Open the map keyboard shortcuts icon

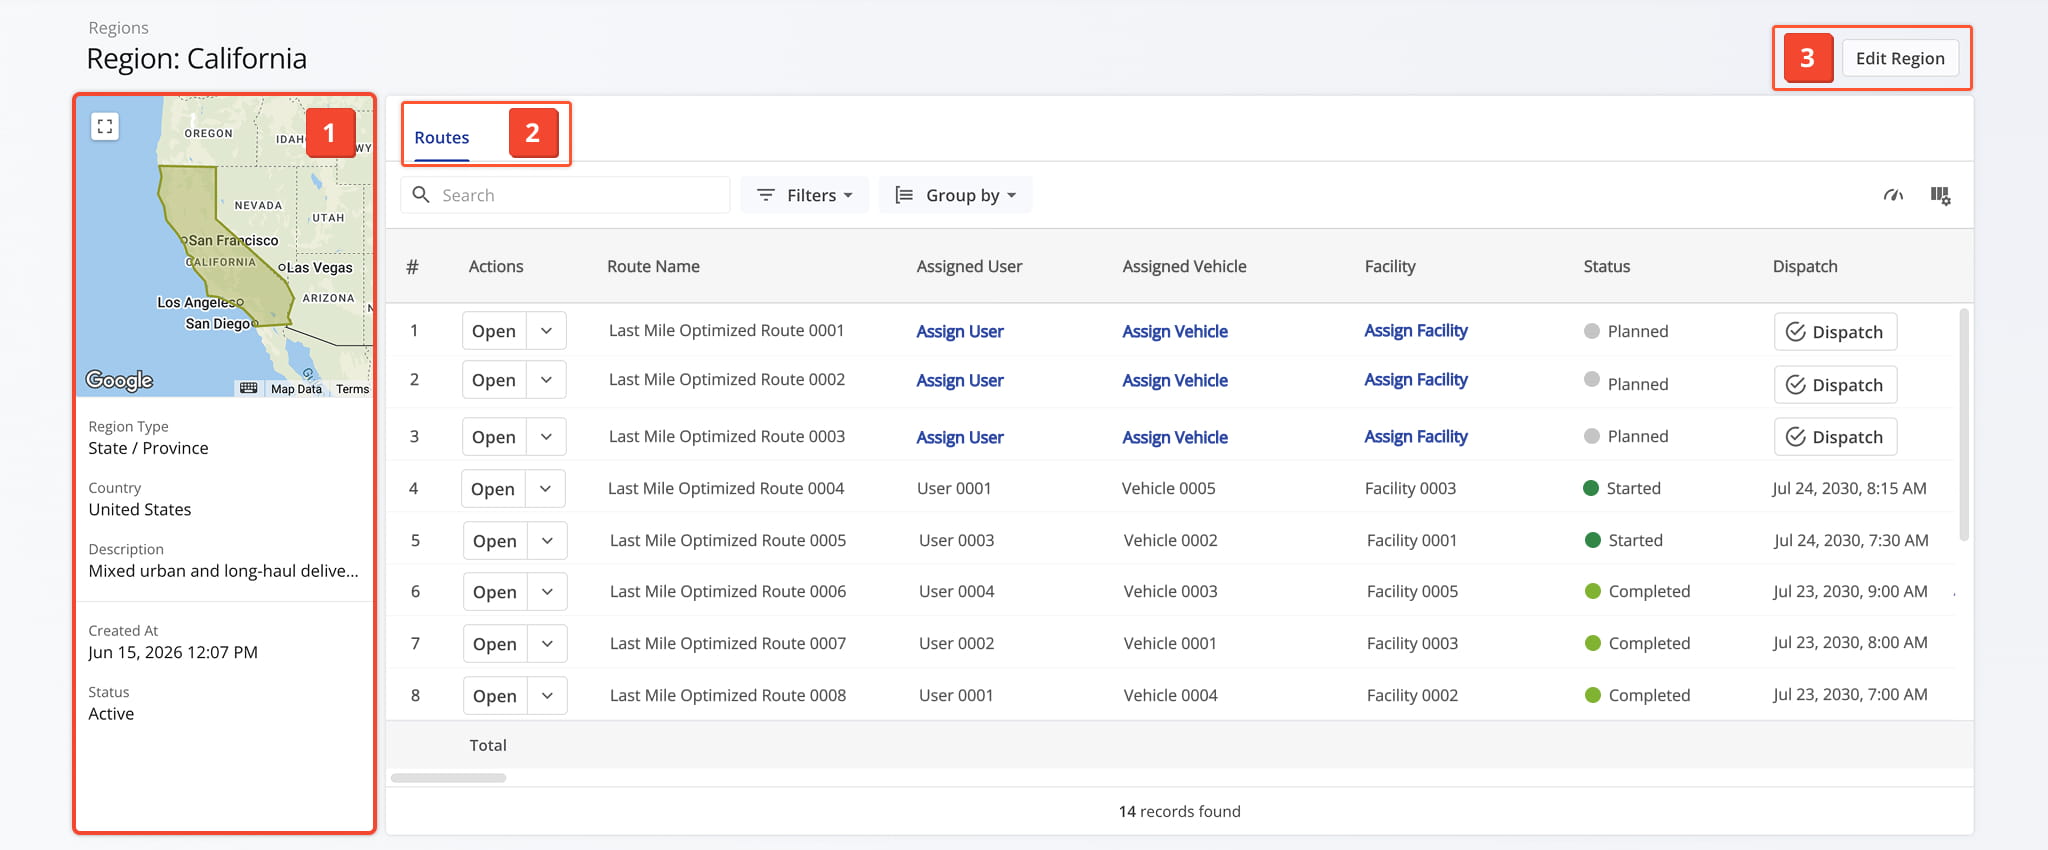click(249, 388)
